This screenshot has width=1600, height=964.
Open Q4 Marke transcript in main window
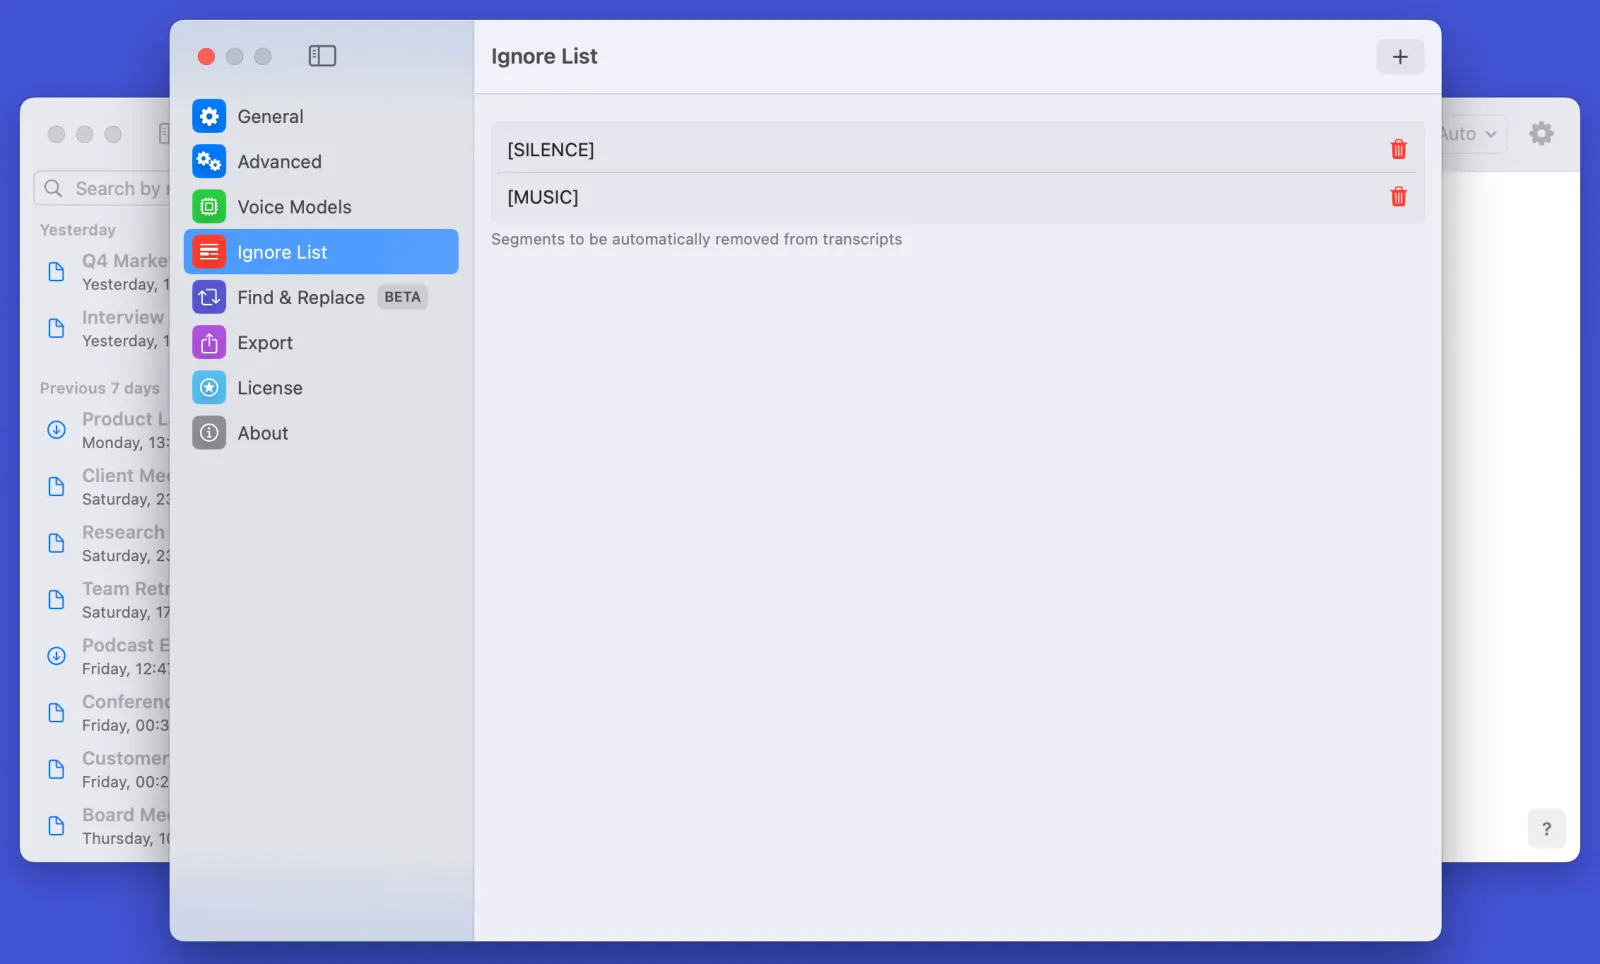pos(104,272)
